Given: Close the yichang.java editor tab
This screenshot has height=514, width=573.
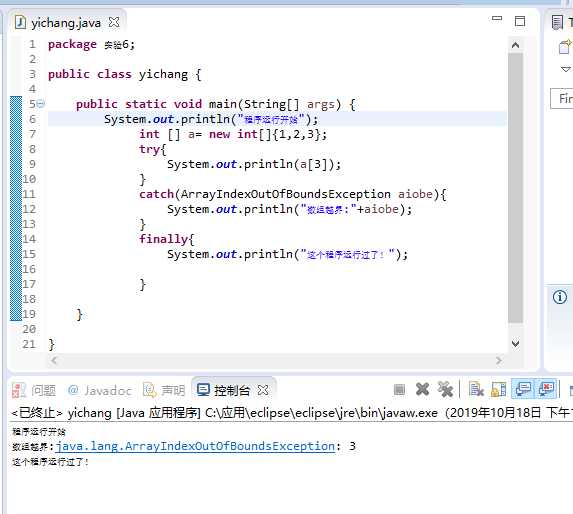Looking at the screenshot, I should 114,22.
